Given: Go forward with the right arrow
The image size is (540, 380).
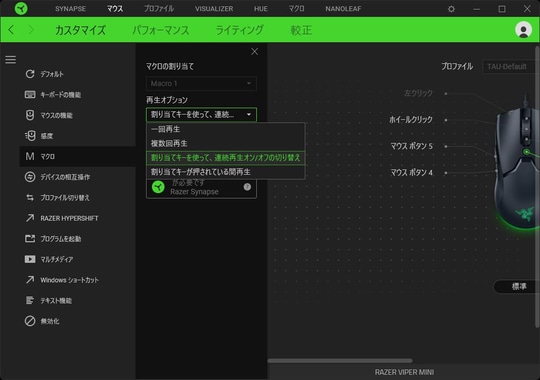Looking at the screenshot, I should click(x=31, y=30).
